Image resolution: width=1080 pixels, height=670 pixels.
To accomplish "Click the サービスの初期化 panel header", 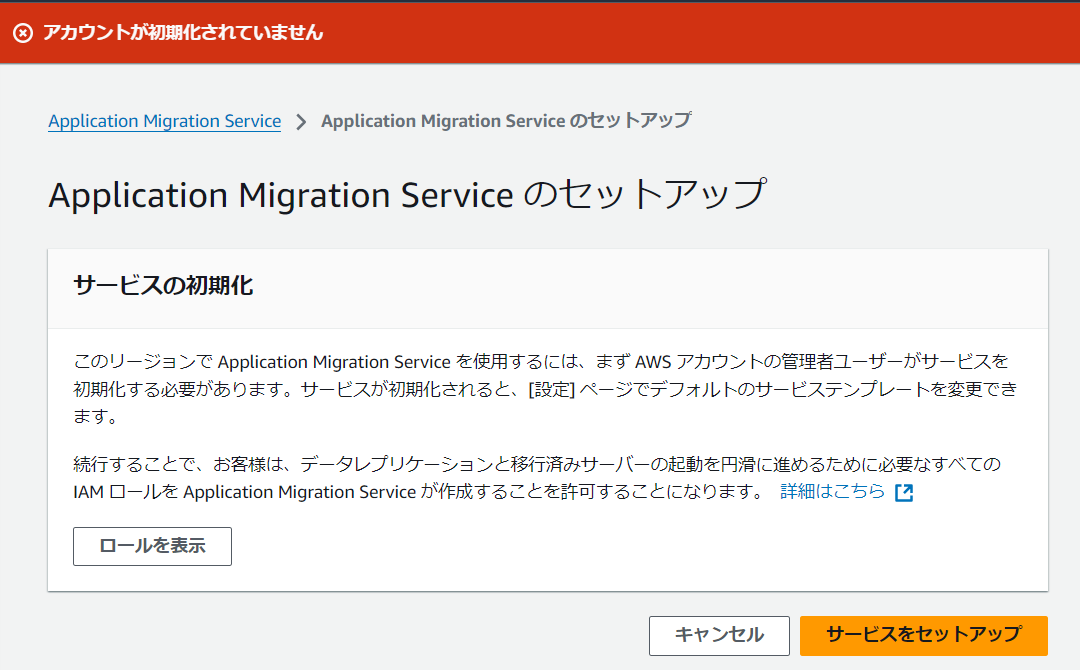I will click(163, 286).
